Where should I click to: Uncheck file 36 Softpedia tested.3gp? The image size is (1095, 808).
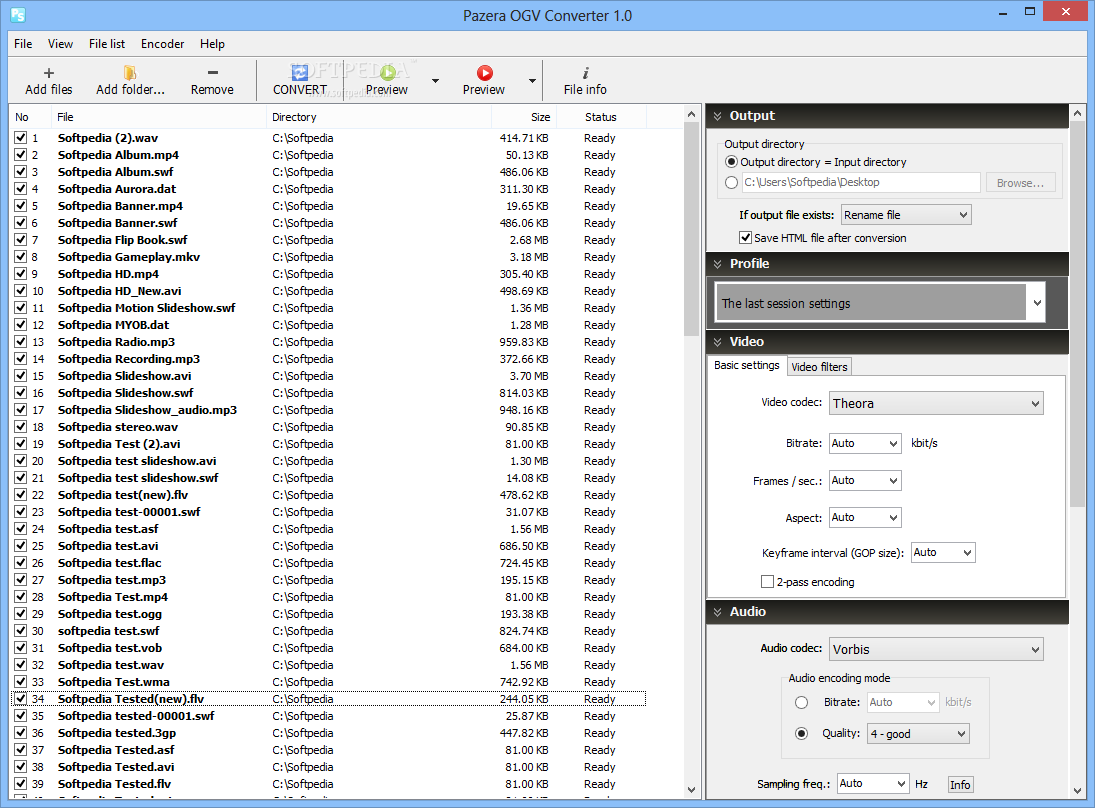point(20,733)
